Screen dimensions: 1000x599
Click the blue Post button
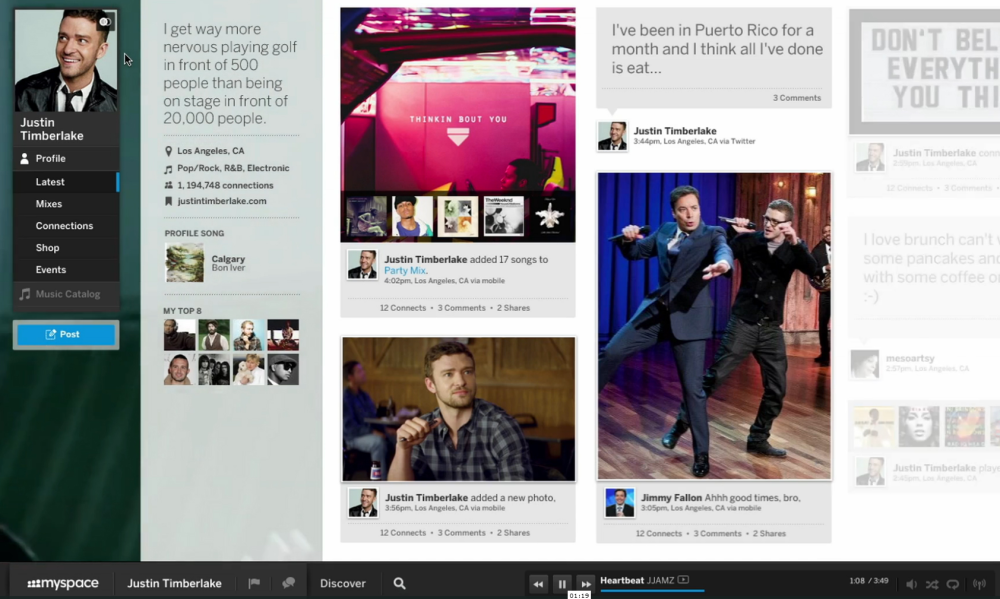pos(66,334)
